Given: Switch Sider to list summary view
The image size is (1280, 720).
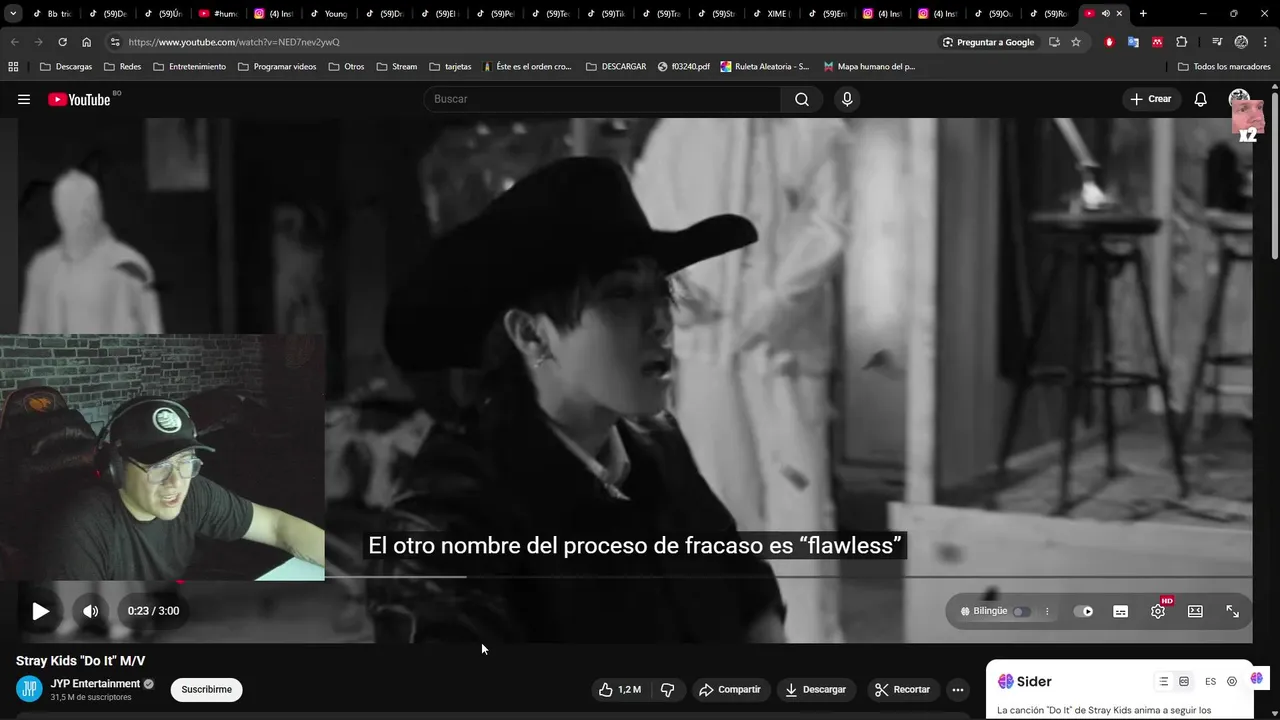Looking at the screenshot, I should 1164,681.
